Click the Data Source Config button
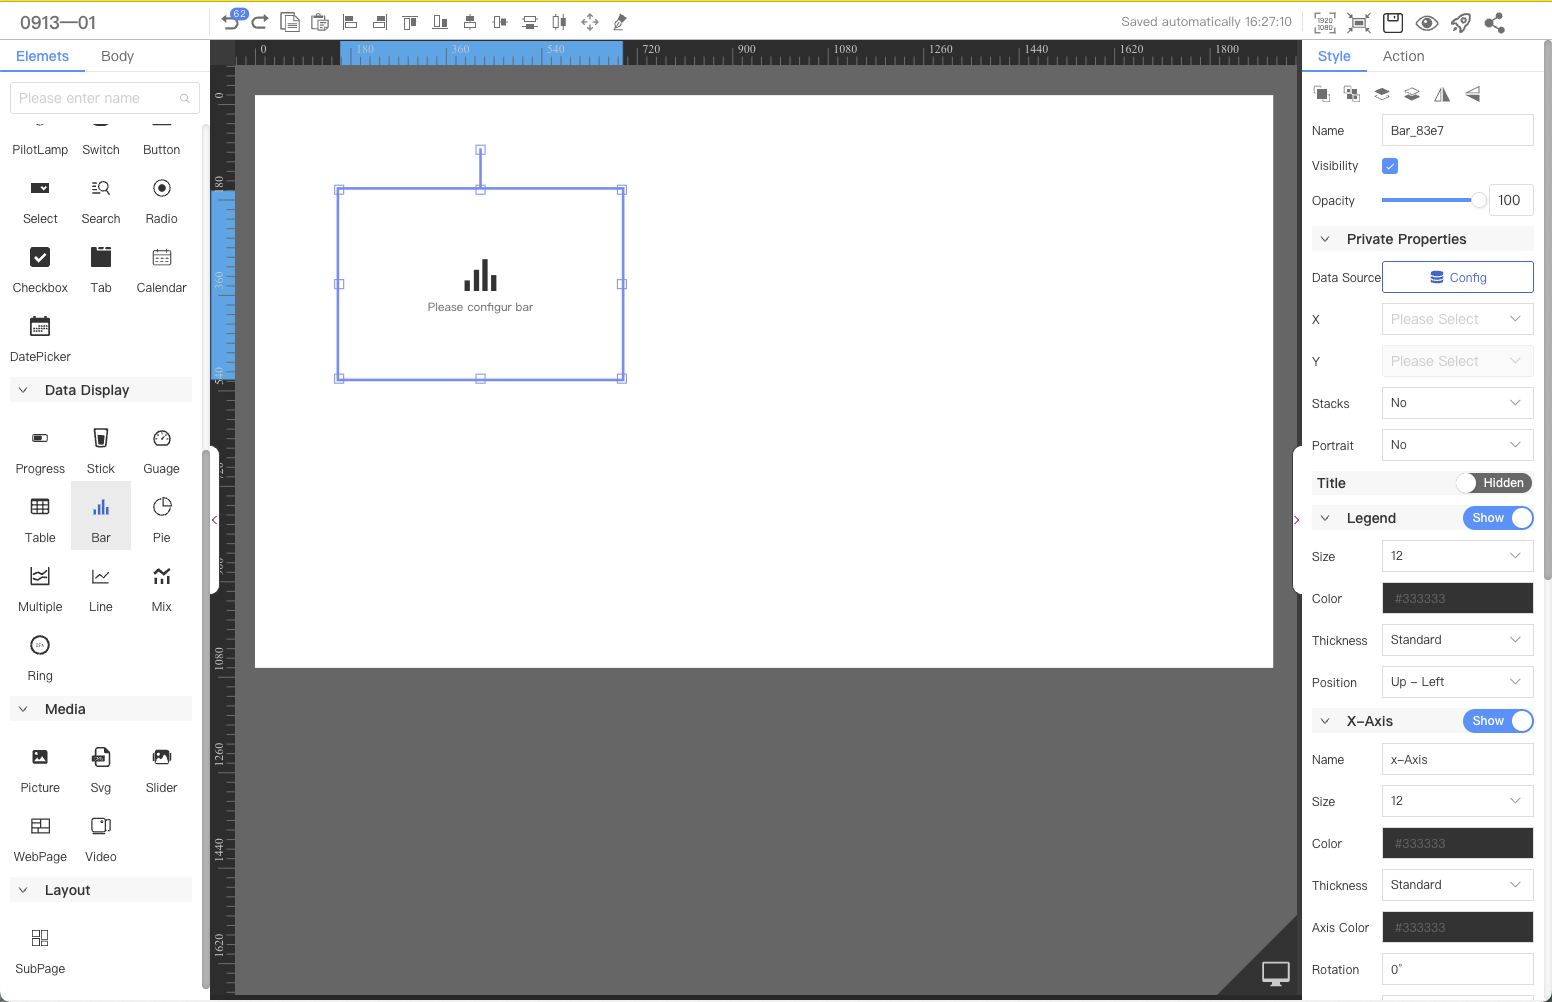 click(x=1457, y=277)
